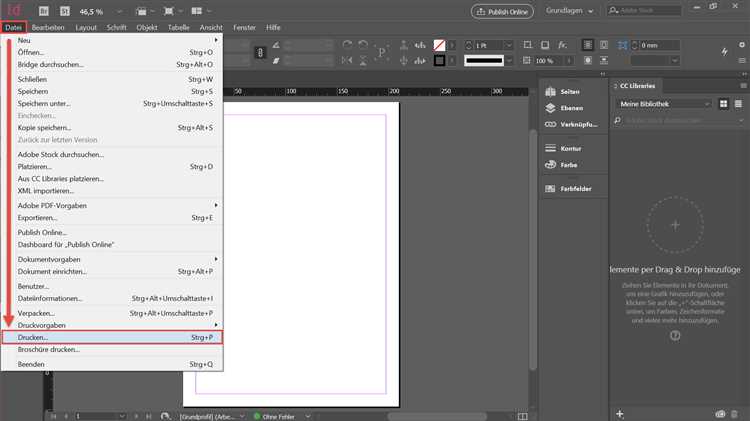The width and height of the screenshot is (750, 421).
Task: Click the Publish Online button
Action: click(502, 11)
